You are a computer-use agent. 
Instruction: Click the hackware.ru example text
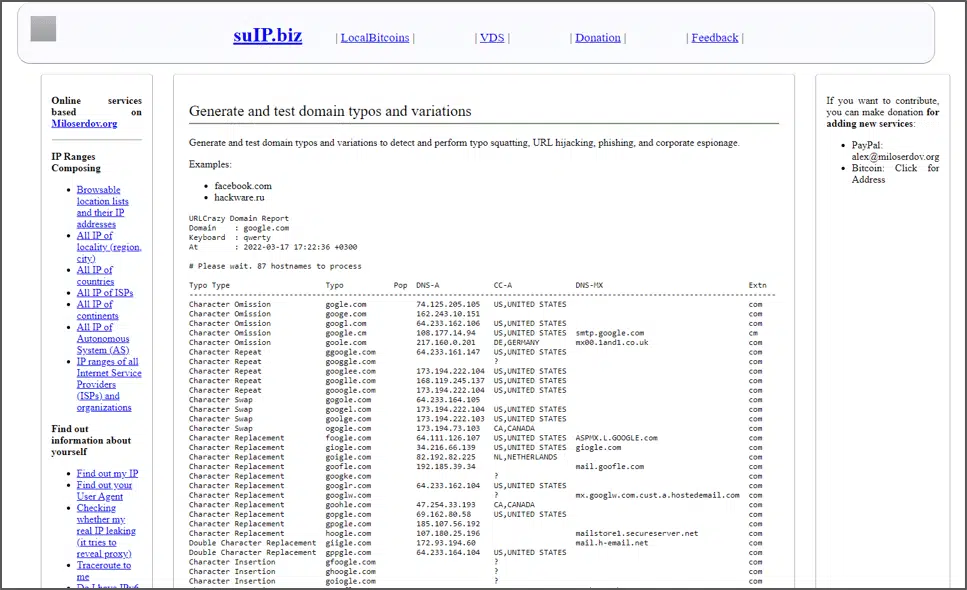tap(239, 197)
